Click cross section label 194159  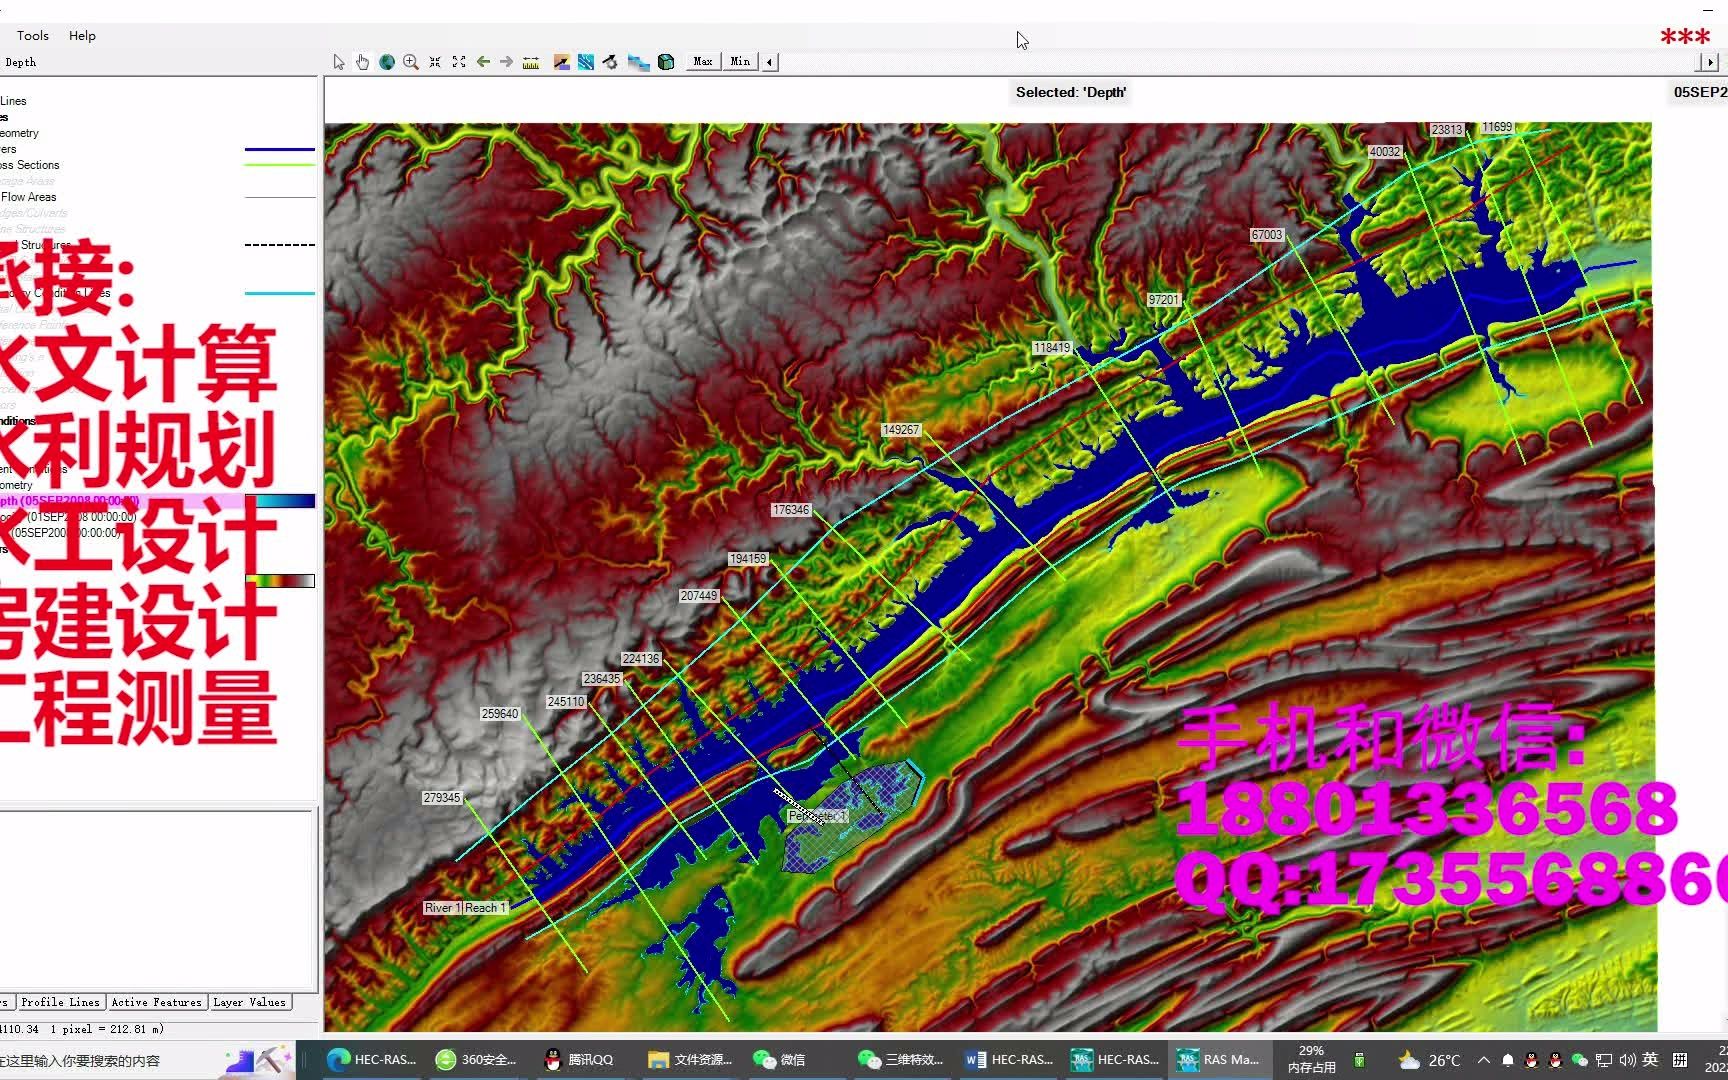[748, 559]
